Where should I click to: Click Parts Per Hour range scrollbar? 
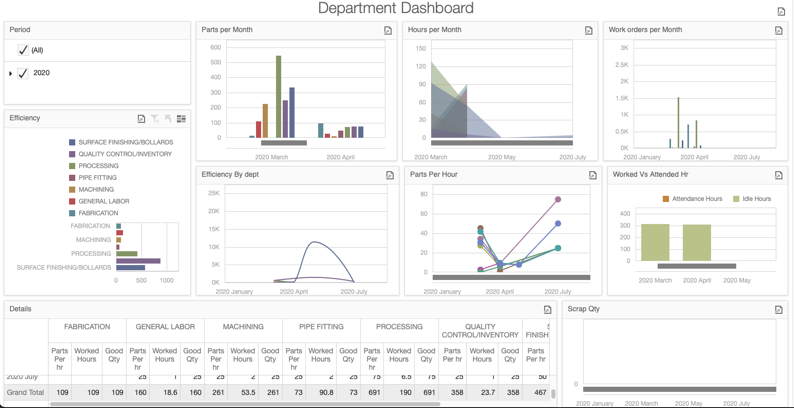(511, 277)
